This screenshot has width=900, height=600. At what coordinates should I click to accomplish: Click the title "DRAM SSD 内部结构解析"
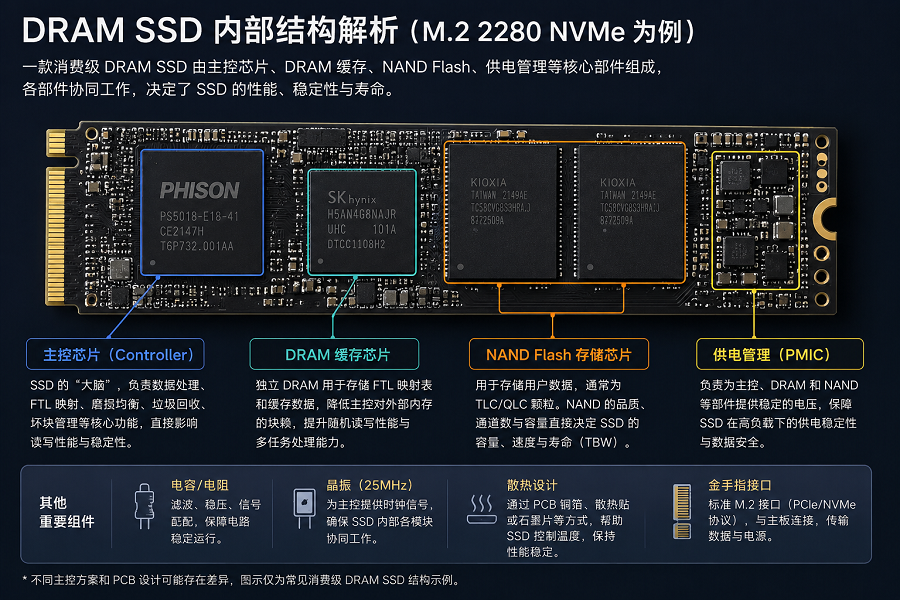tap(210, 30)
